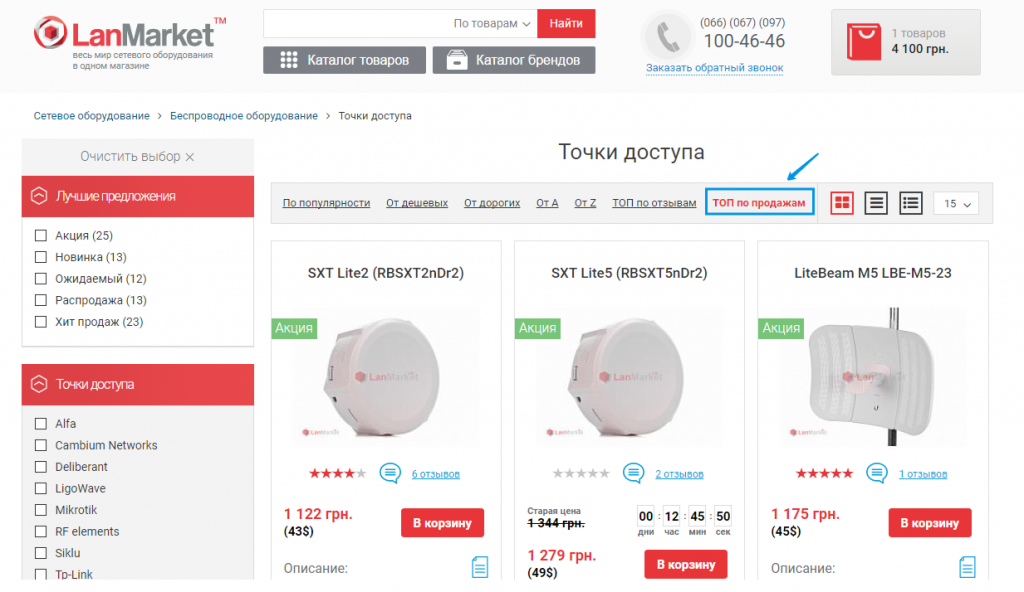Image resolution: width=1024 pixels, height=592 pixels.
Task: Add SXT Lite2 to cart
Action: (x=442, y=523)
